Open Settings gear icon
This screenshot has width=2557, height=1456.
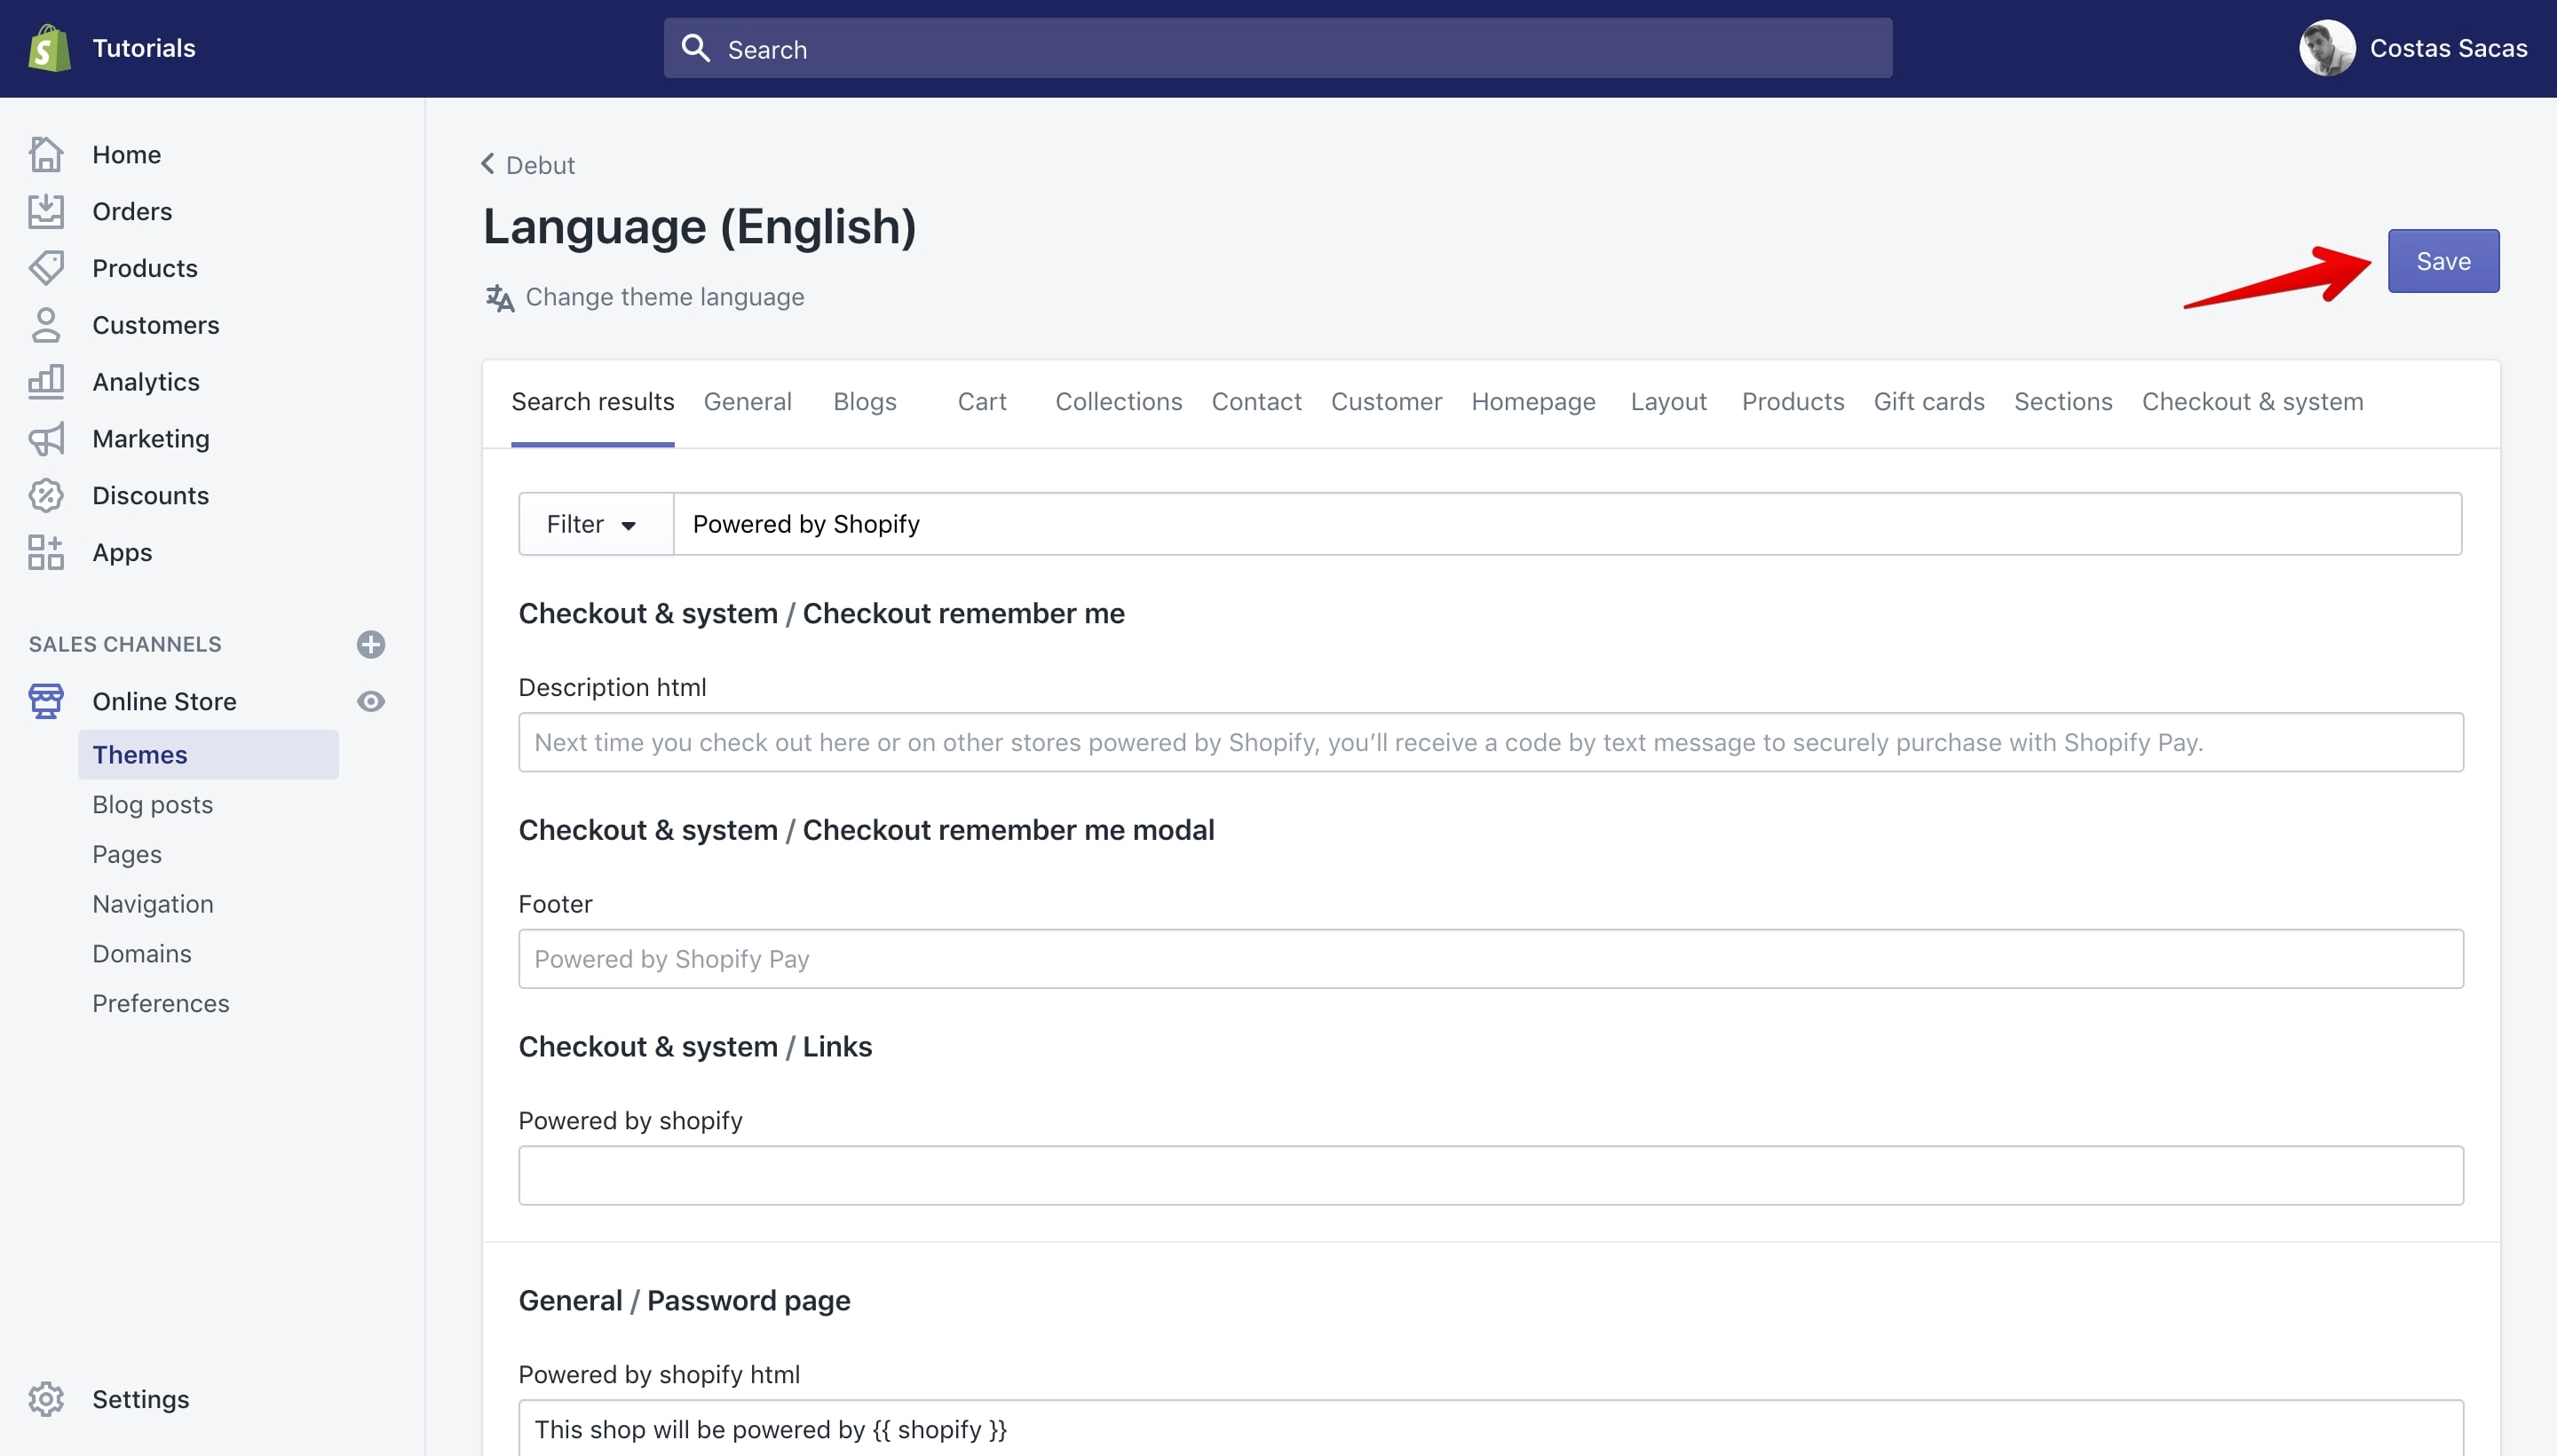[x=46, y=1399]
